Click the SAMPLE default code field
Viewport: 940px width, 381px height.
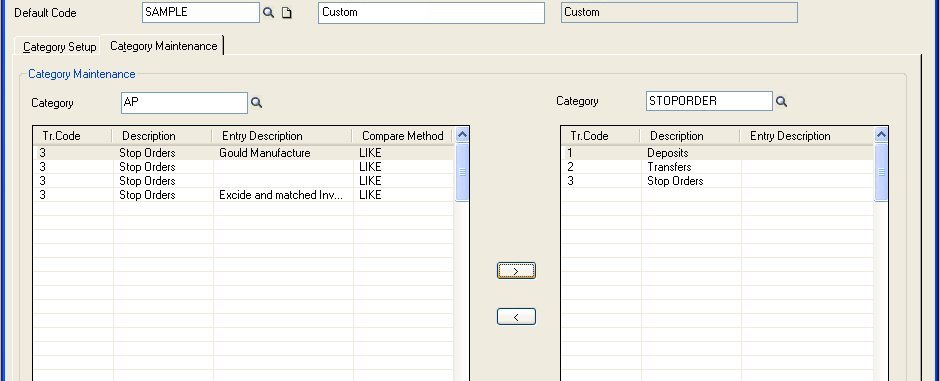pos(201,12)
